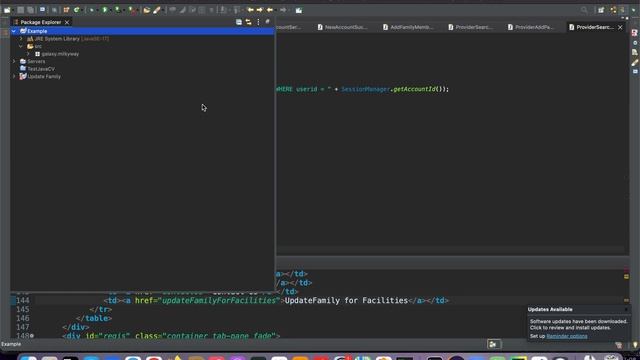Close the Updates Available popup
Screen dimensions: 640x360
(x=626, y=309)
